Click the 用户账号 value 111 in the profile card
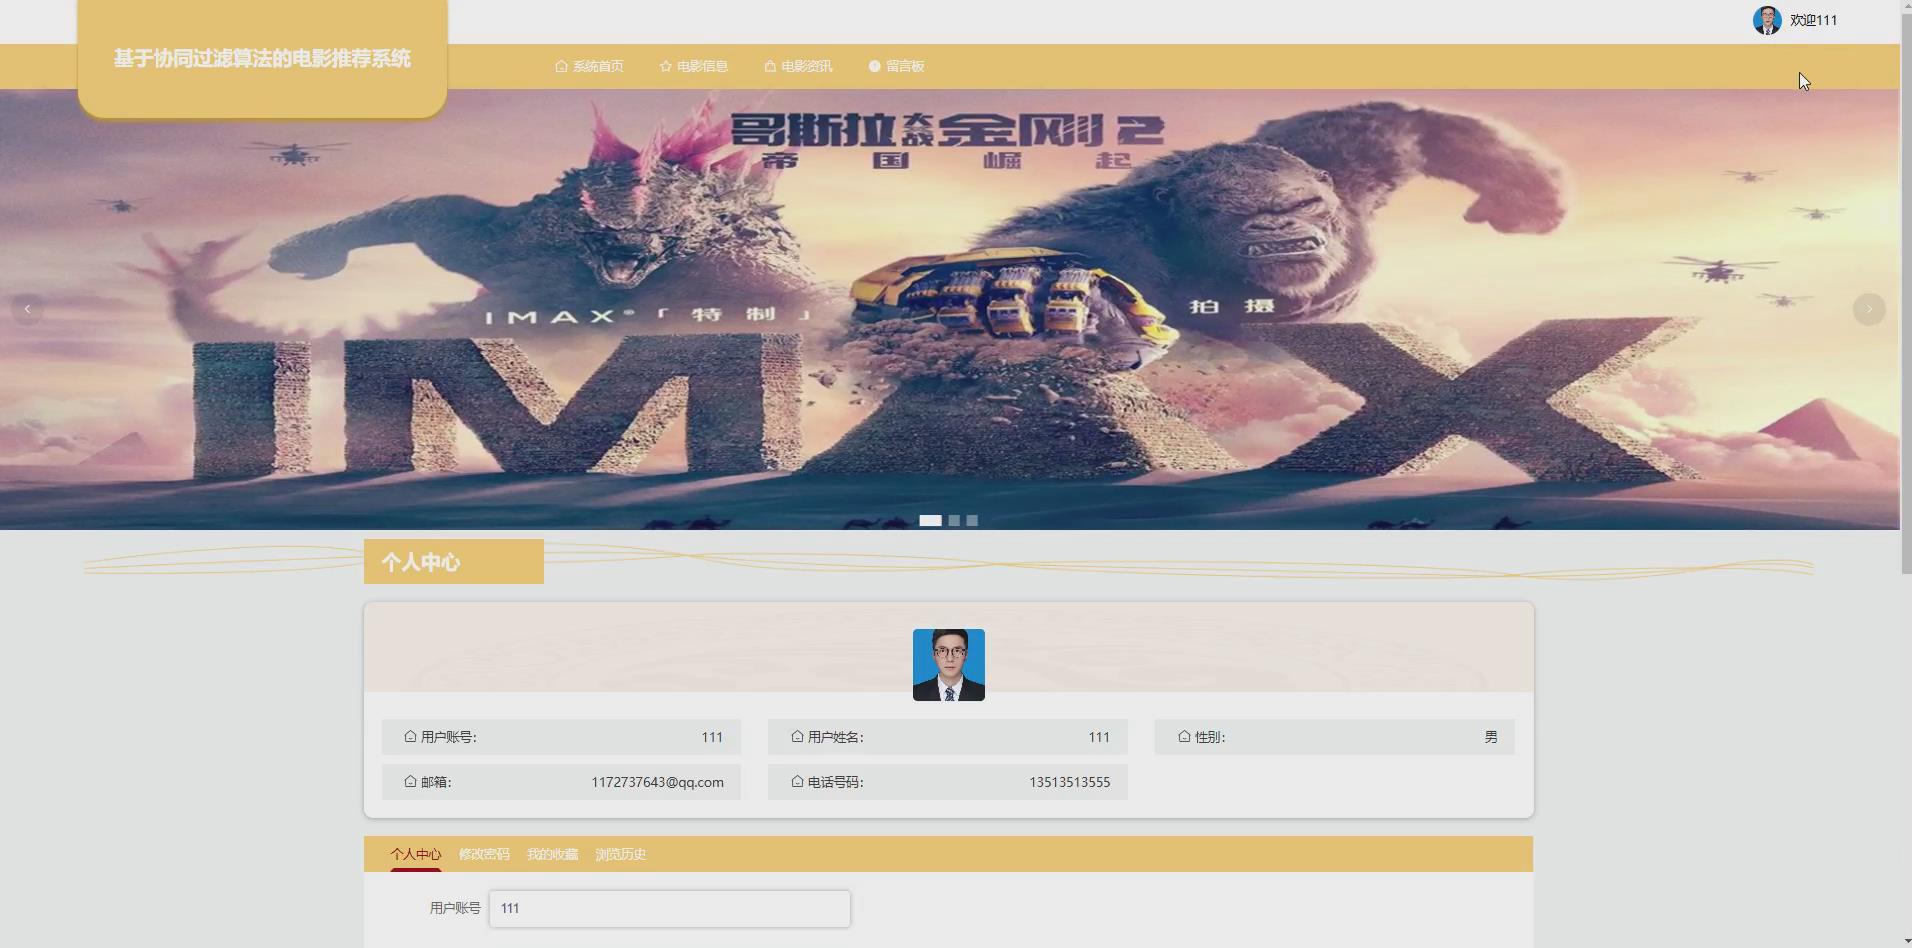This screenshot has width=1912, height=948. [712, 737]
